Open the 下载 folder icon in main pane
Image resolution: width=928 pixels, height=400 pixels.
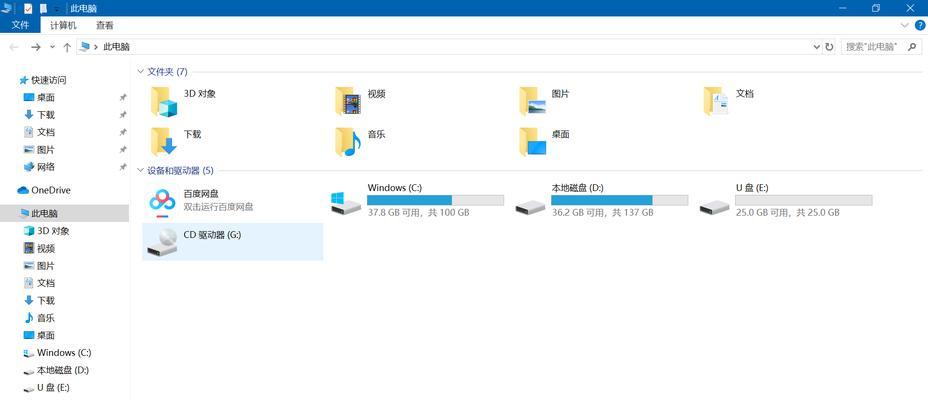164,142
